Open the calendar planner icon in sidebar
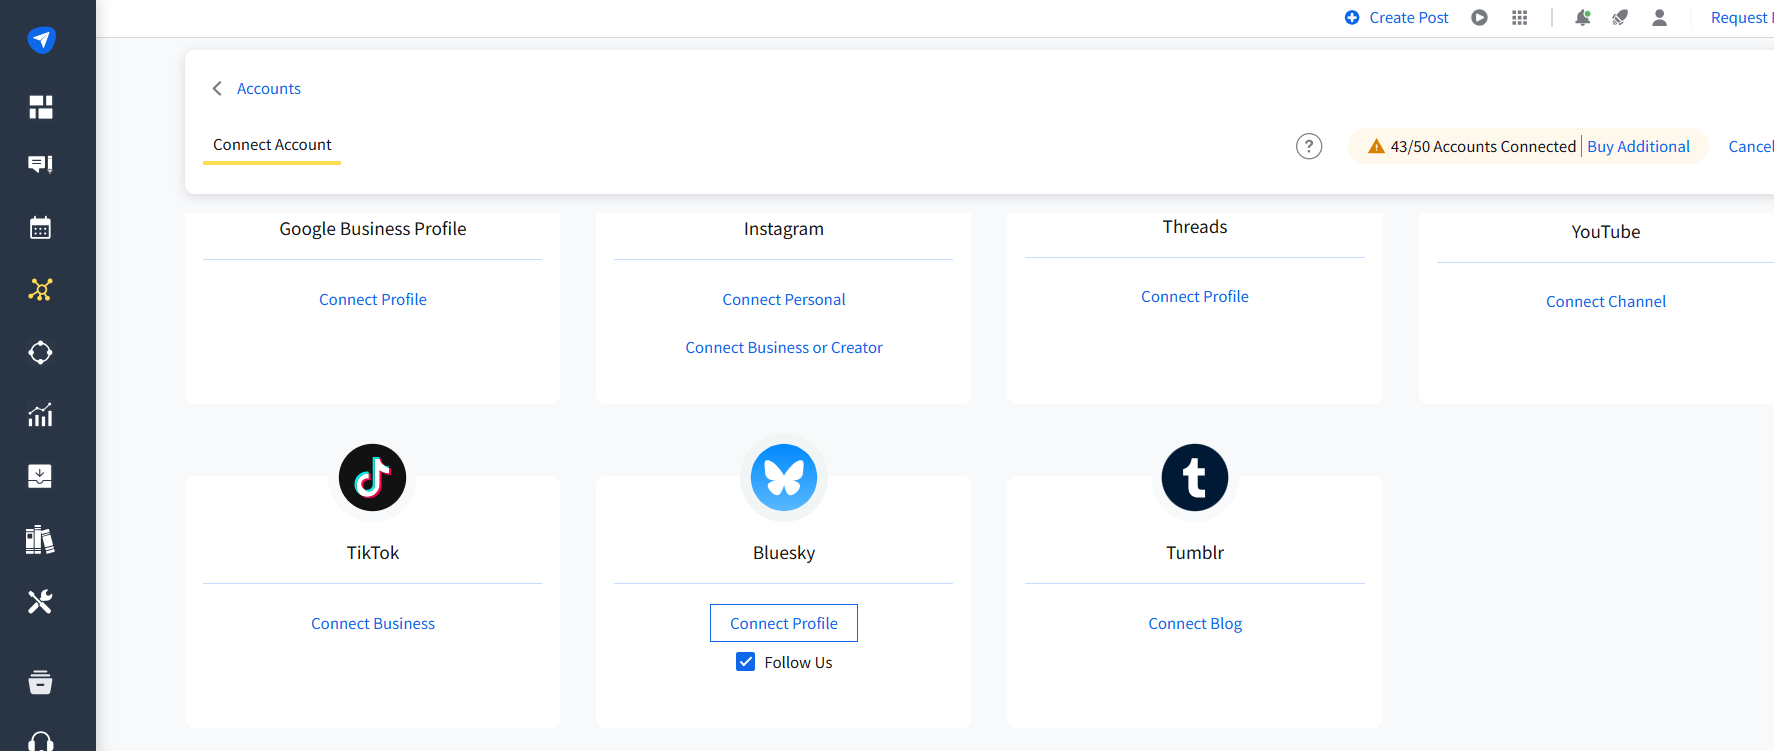The height and width of the screenshot is (751, 1774). click(40, 228)
